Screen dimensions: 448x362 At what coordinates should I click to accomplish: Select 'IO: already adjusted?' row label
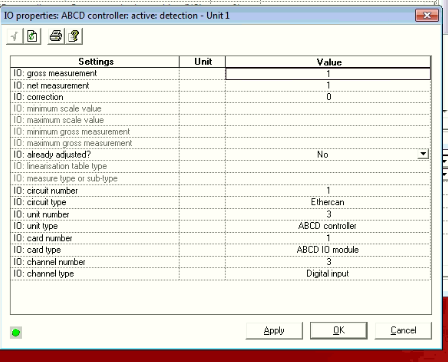click(x=52, y=155)
